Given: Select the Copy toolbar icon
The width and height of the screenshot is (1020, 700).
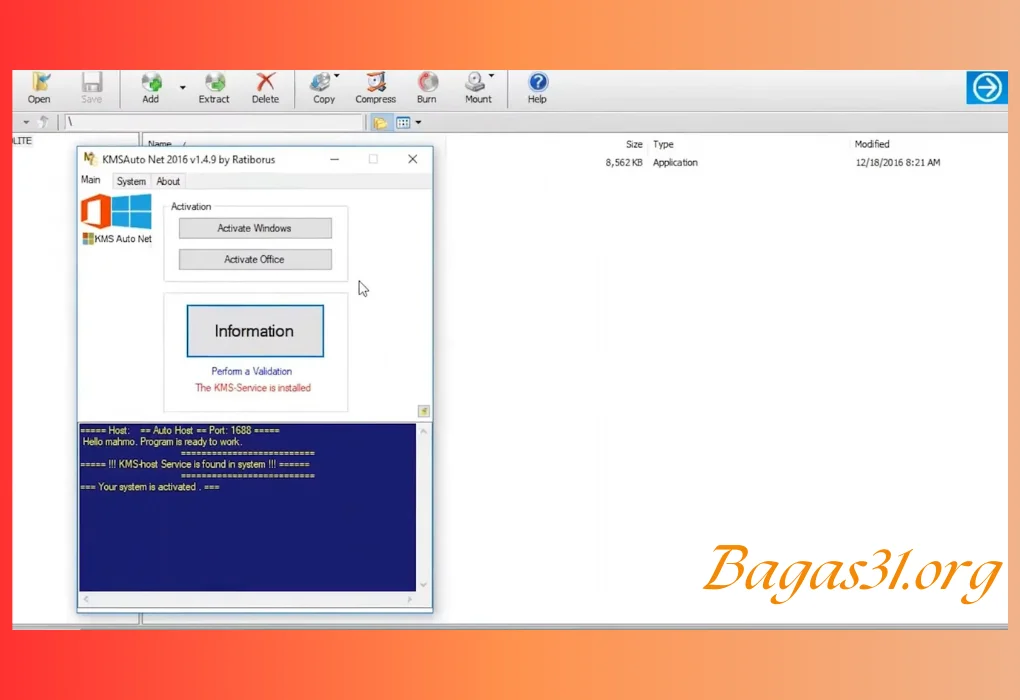Looking at the screenshot, I should click(322, 88).
